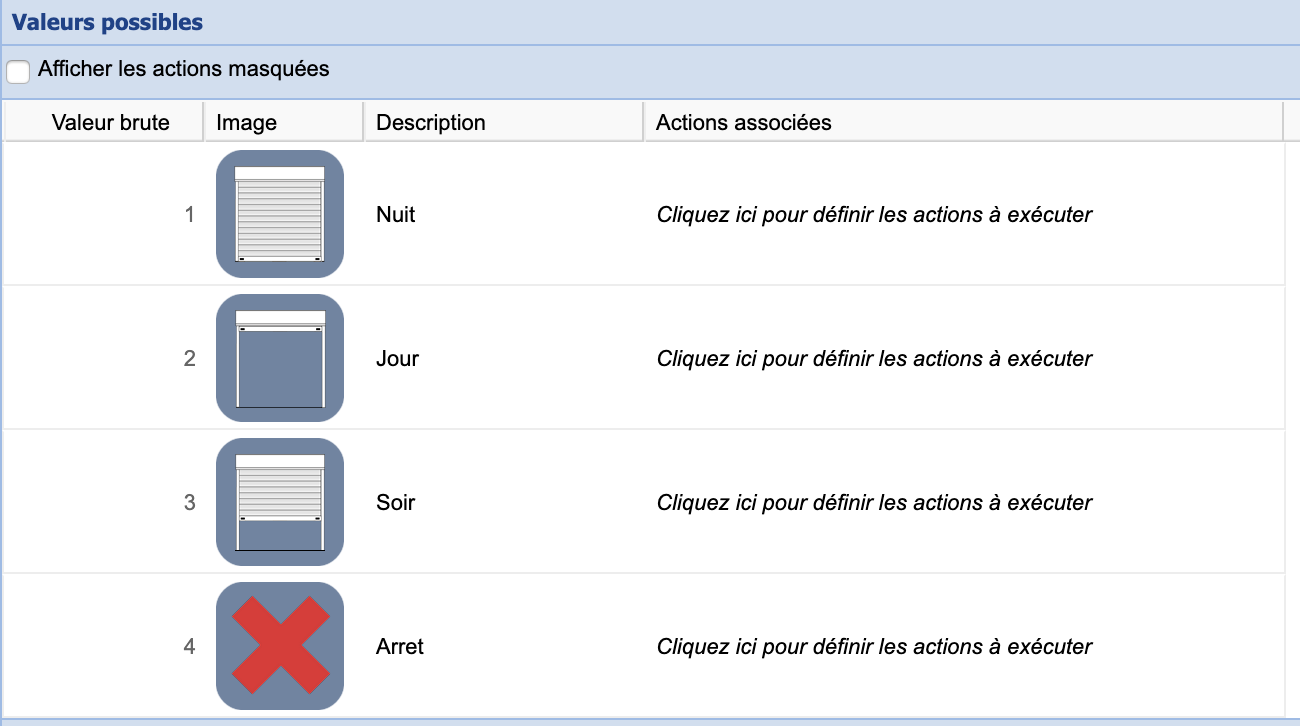This screenshot has height=726, width=1300.
Task: Click raw value 4 in the last row
Action: 190,646
